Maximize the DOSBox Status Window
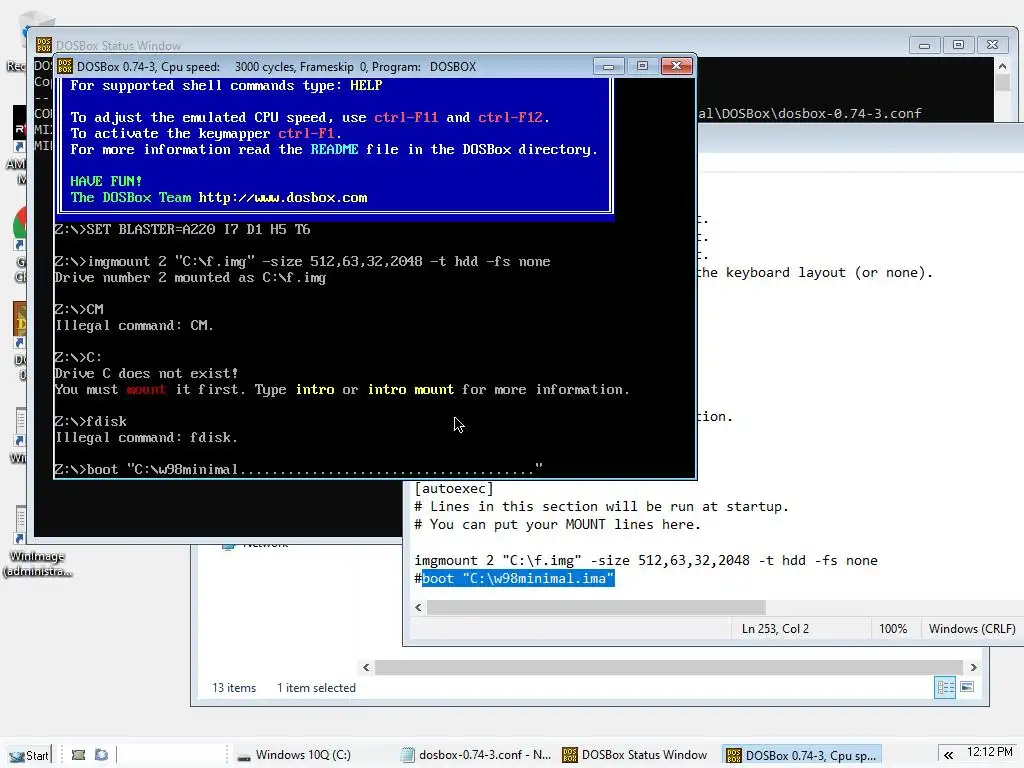The width and height of the screenshot is (1024, 768). (x=958, y=45)
